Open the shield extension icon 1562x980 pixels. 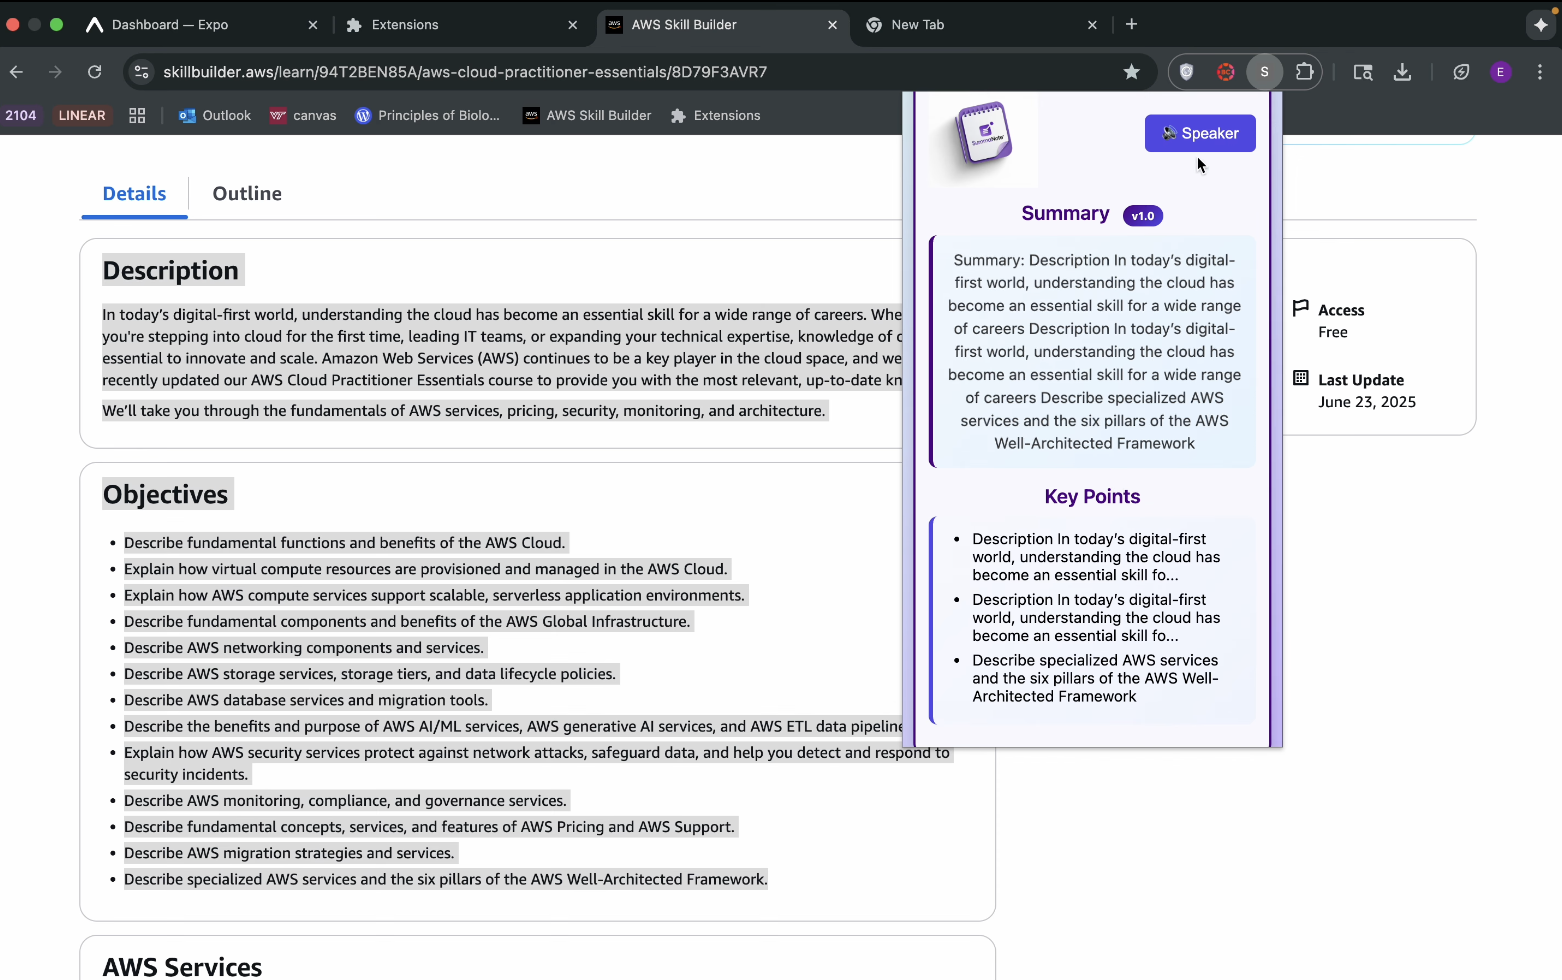point(1186,72)
